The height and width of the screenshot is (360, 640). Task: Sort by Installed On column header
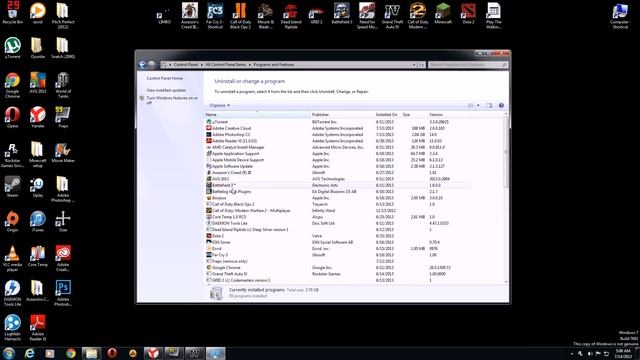click(387, 115)
